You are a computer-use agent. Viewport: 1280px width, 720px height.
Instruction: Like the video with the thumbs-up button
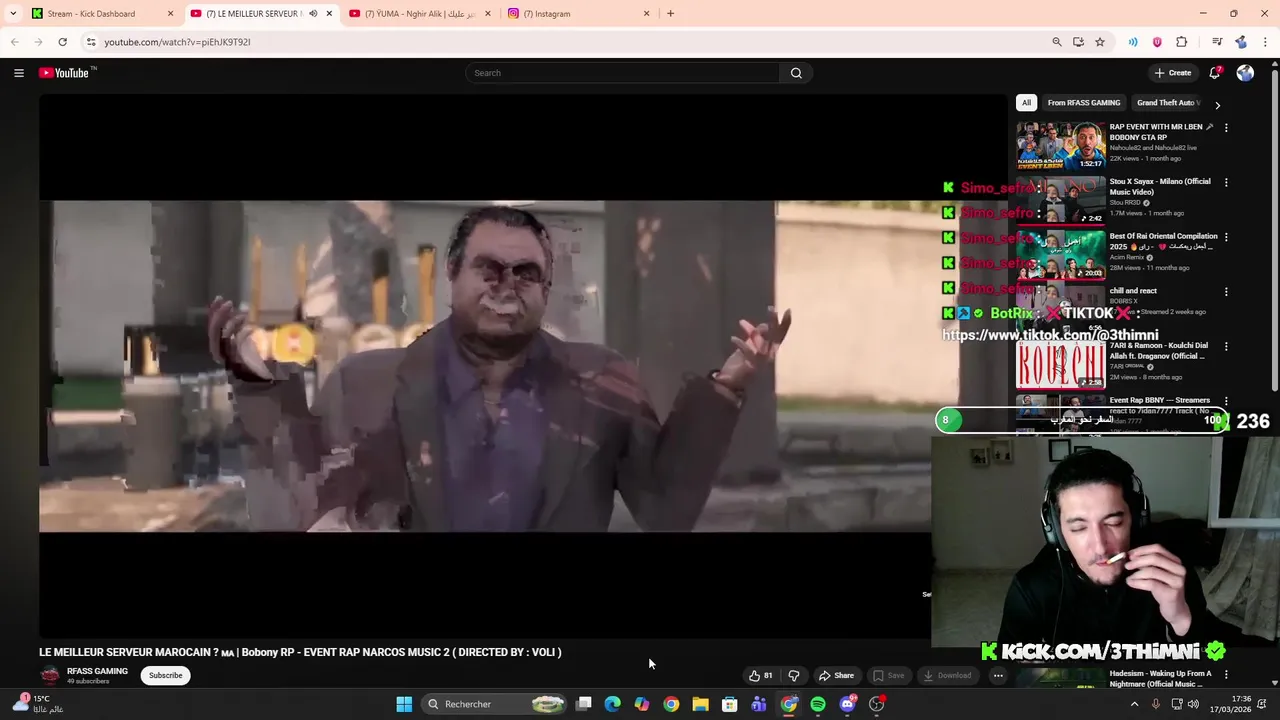(760, 676)
